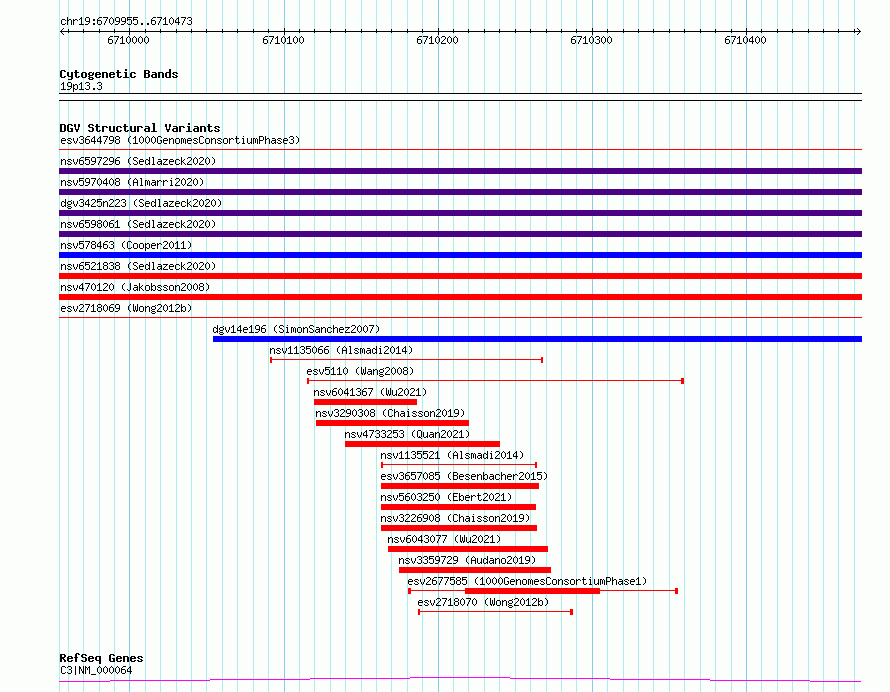Image resolution: width=890 pixels, height=692 pixels.
Task: Click the red bar under nsv6521838
Action: click(460, 276)
